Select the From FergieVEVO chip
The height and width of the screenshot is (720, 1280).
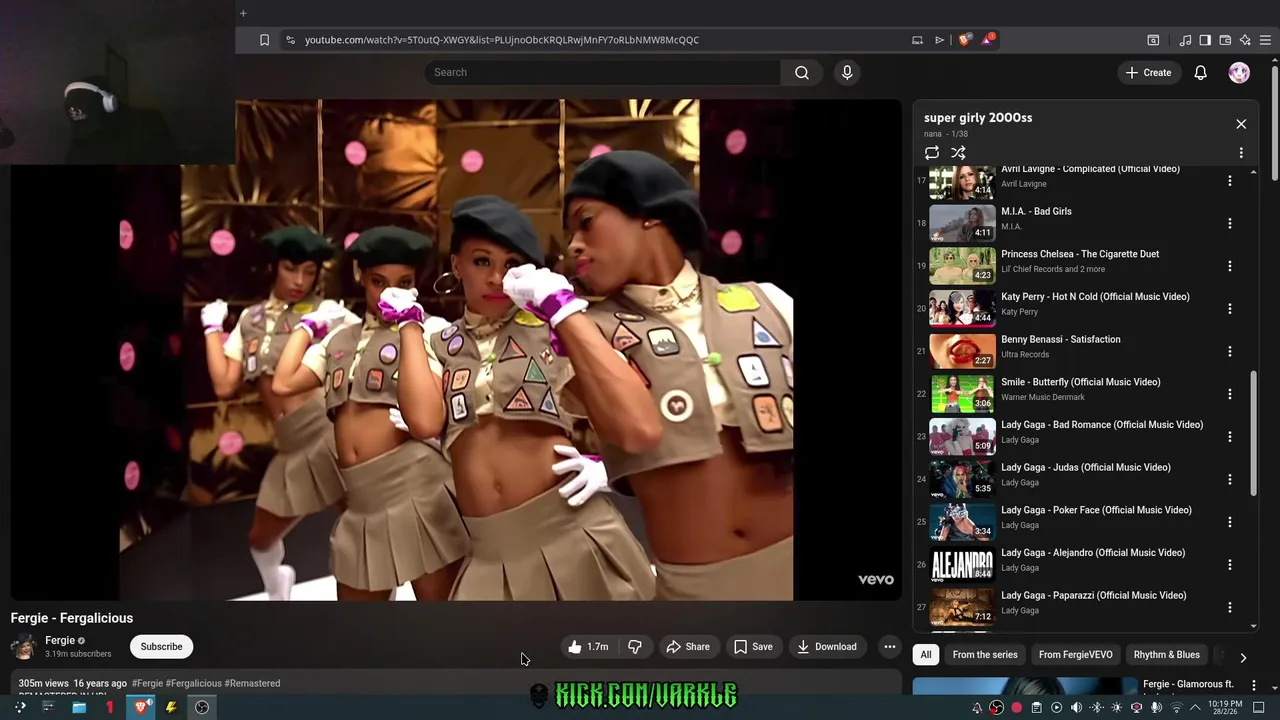tap(1075, 655)
